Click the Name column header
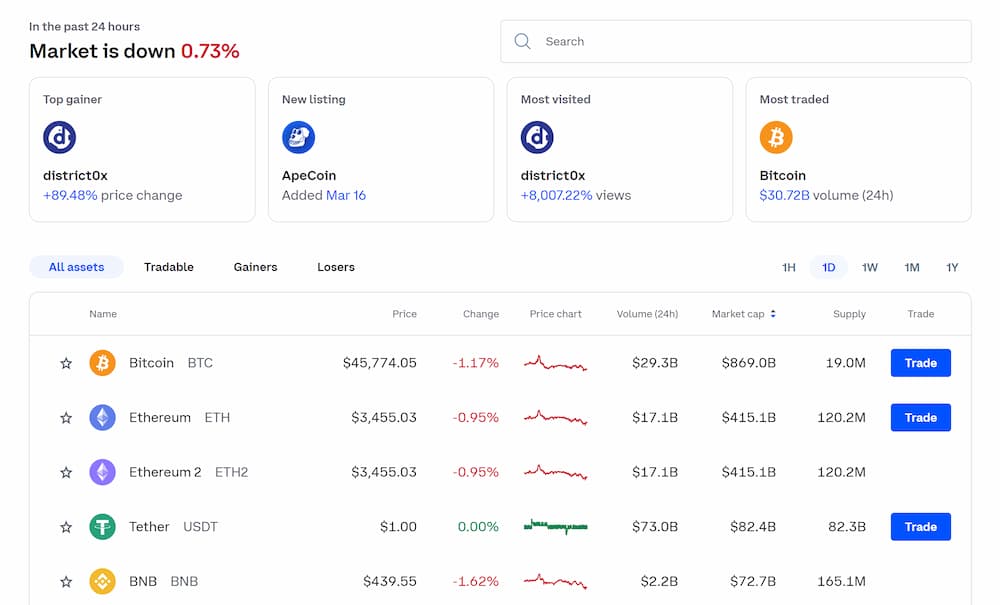 [x=103, y=314]
